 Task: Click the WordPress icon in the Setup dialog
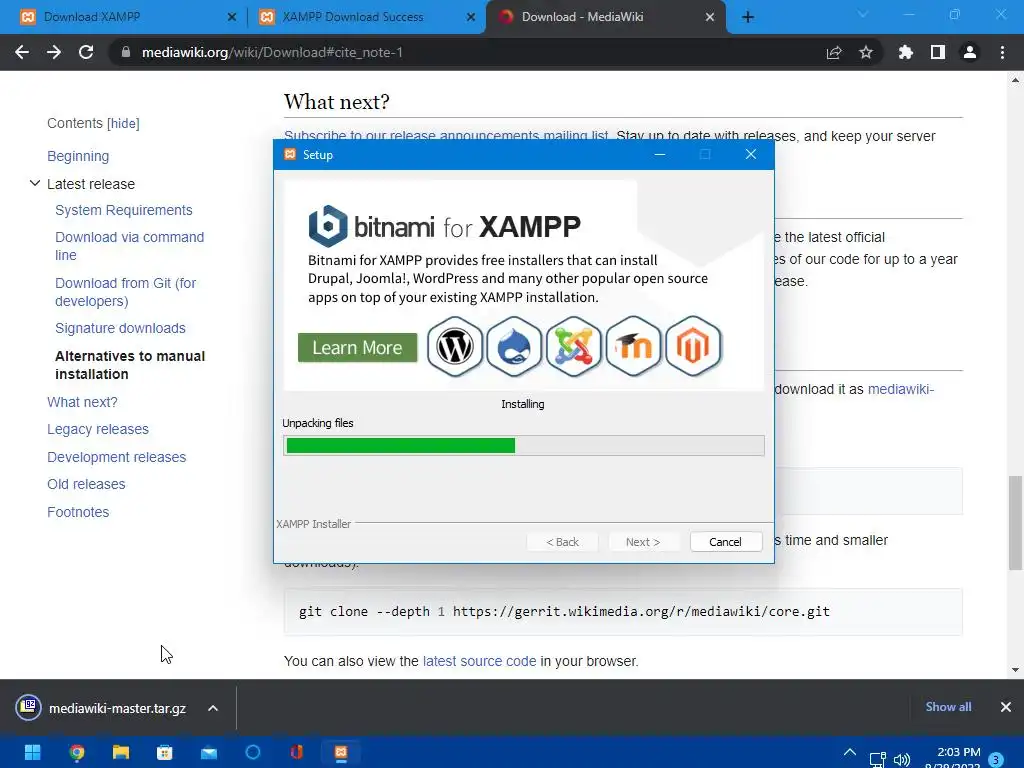click(455, 347)
